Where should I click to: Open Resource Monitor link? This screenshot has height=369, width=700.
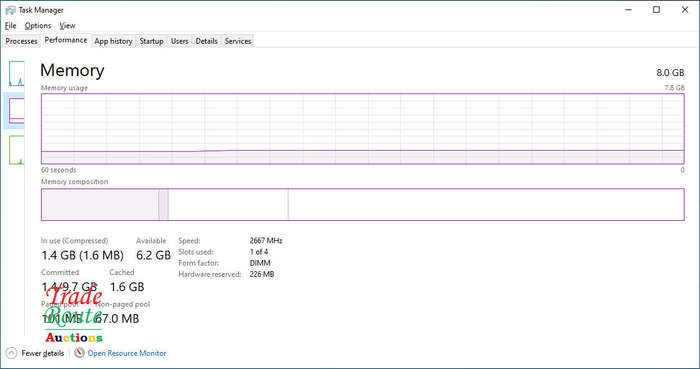point(127,353)
